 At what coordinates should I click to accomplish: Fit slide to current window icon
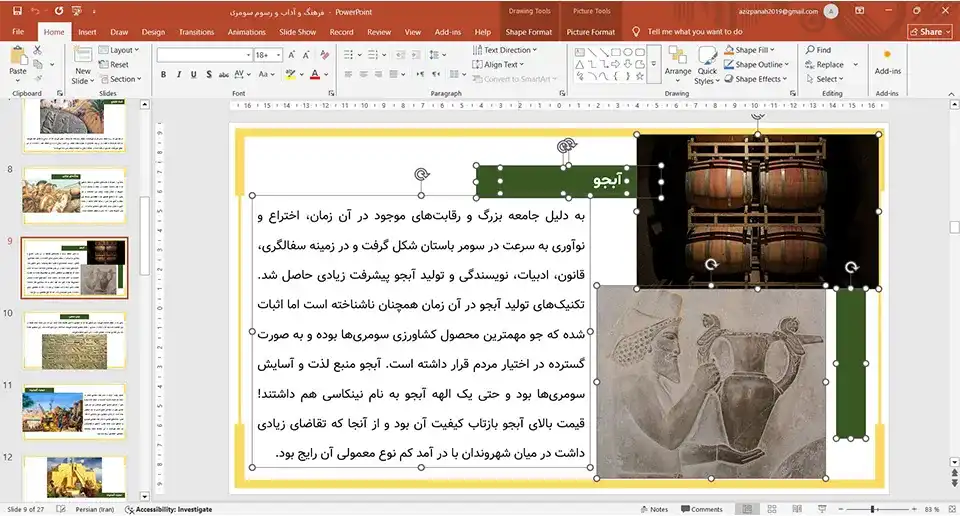coord(951,509)
